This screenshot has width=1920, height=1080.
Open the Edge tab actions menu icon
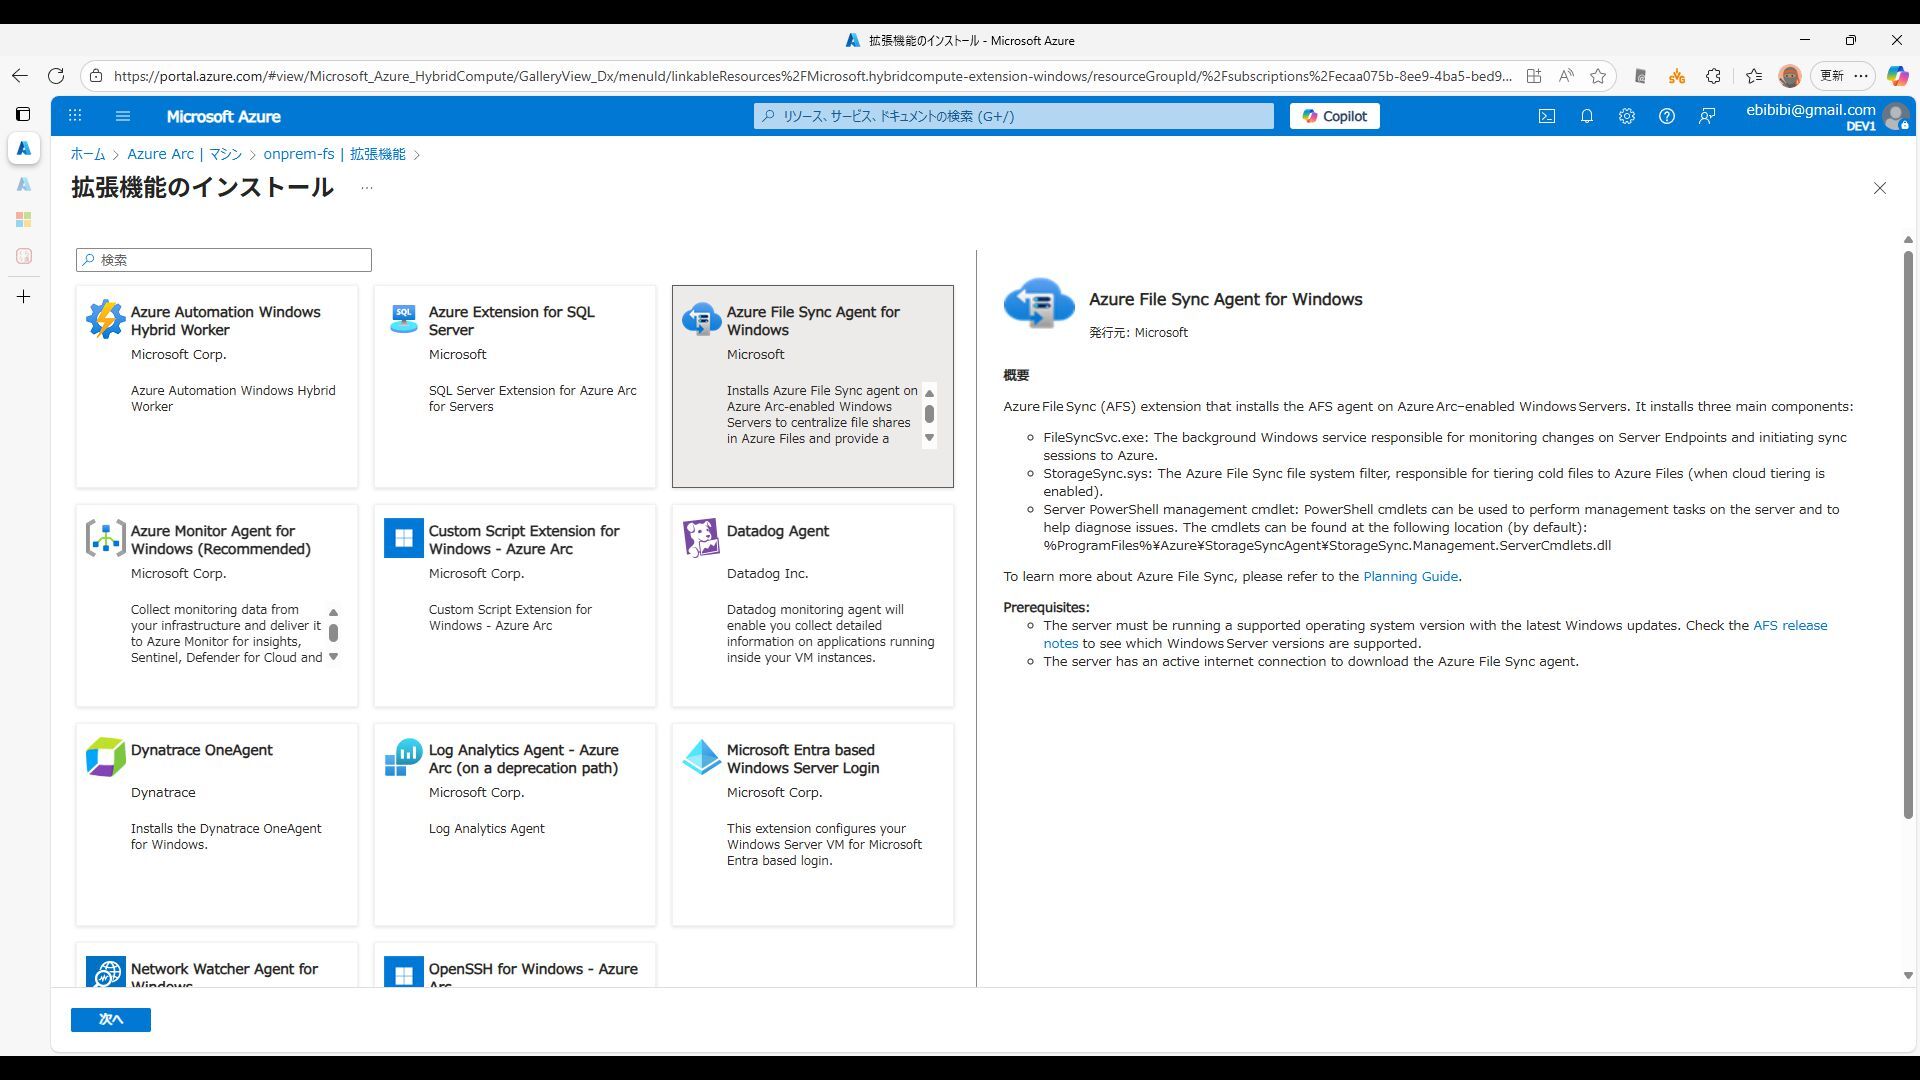pos(23,114)
